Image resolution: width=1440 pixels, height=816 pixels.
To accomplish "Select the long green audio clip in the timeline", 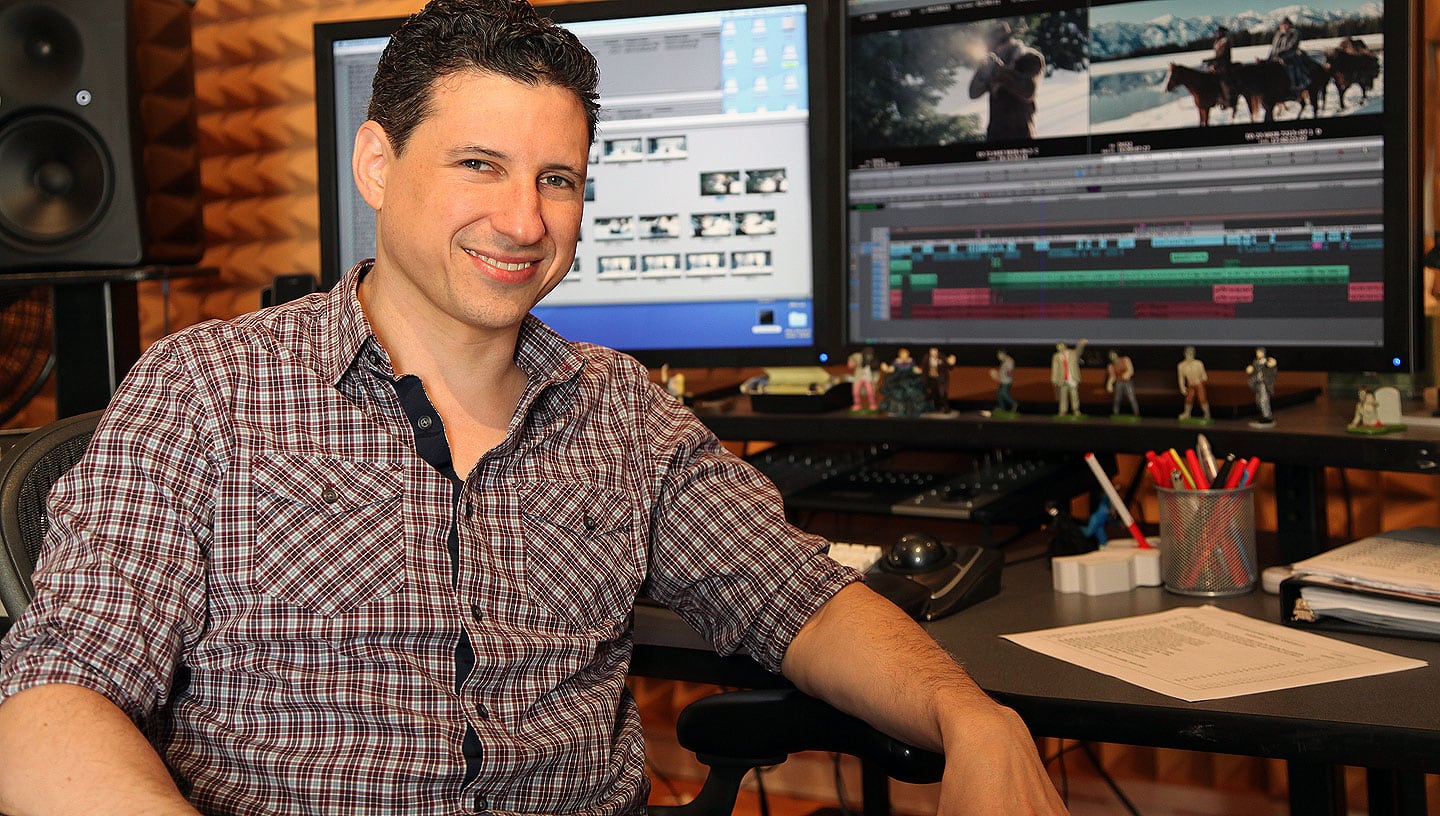I will pos(1168,276).
